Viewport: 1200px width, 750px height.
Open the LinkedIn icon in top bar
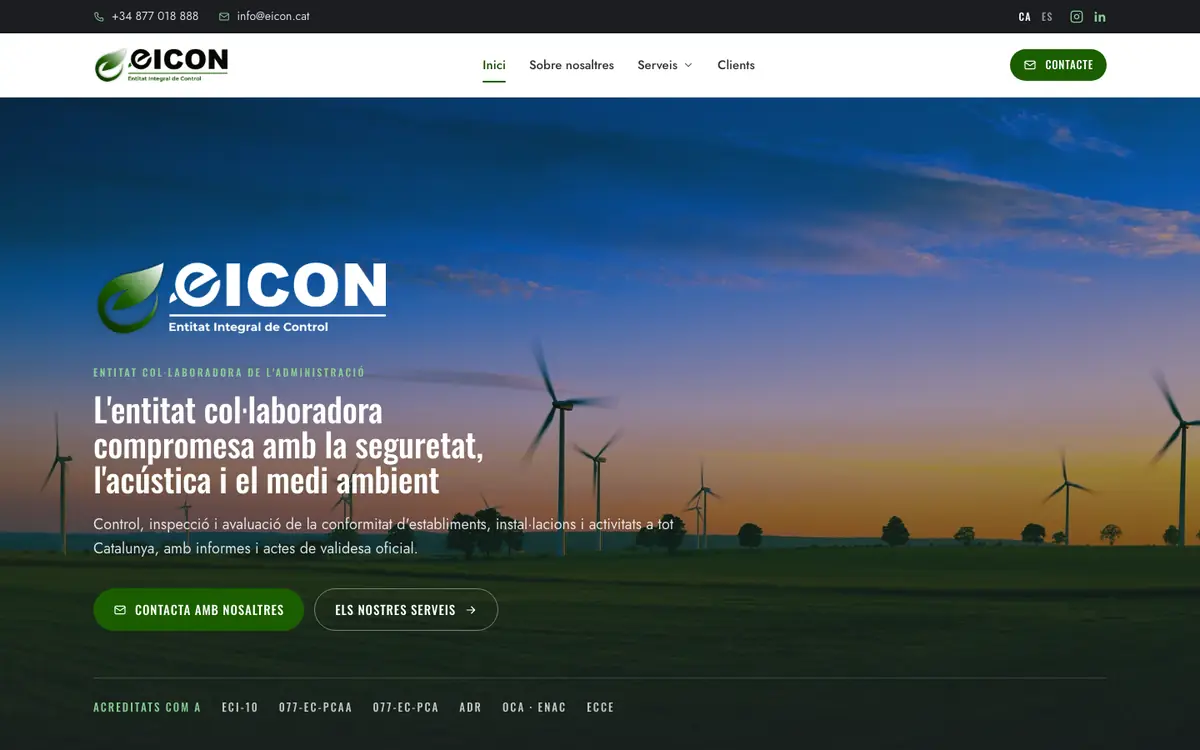1100,16
